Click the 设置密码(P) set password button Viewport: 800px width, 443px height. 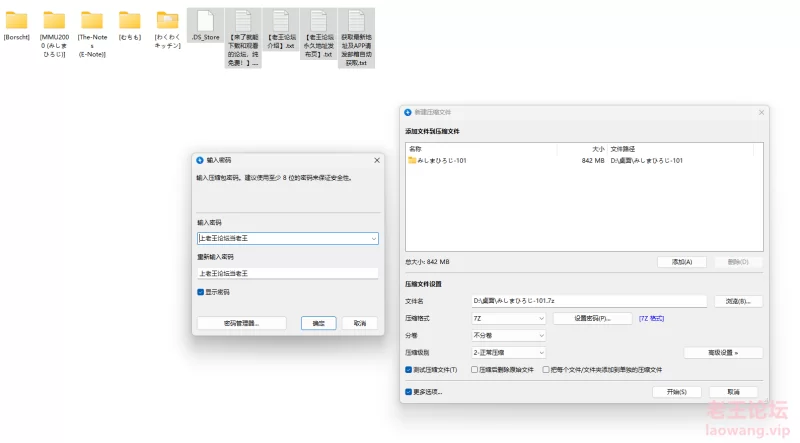592,318
